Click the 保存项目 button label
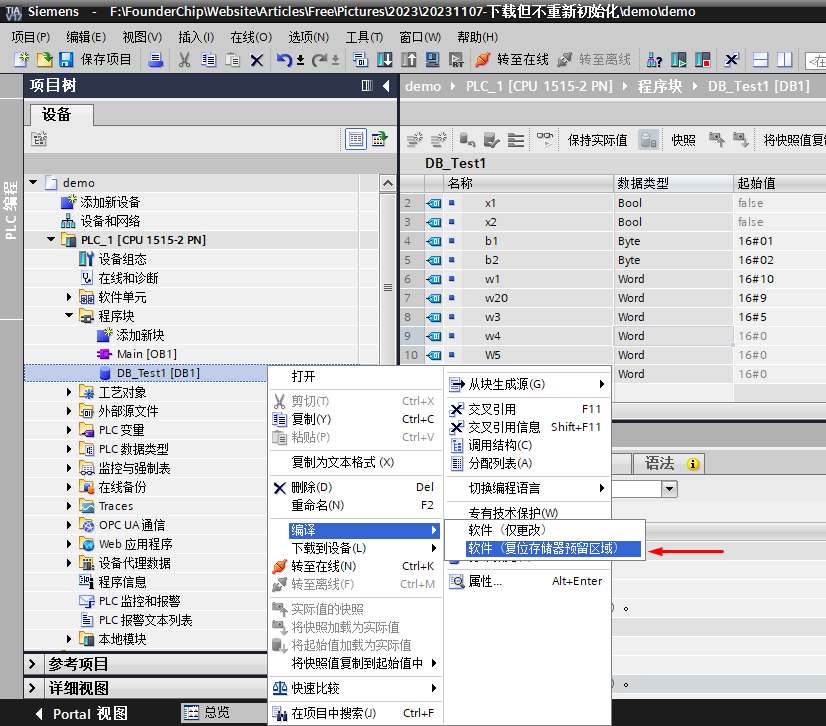The image size is (826, 726). 106,60
